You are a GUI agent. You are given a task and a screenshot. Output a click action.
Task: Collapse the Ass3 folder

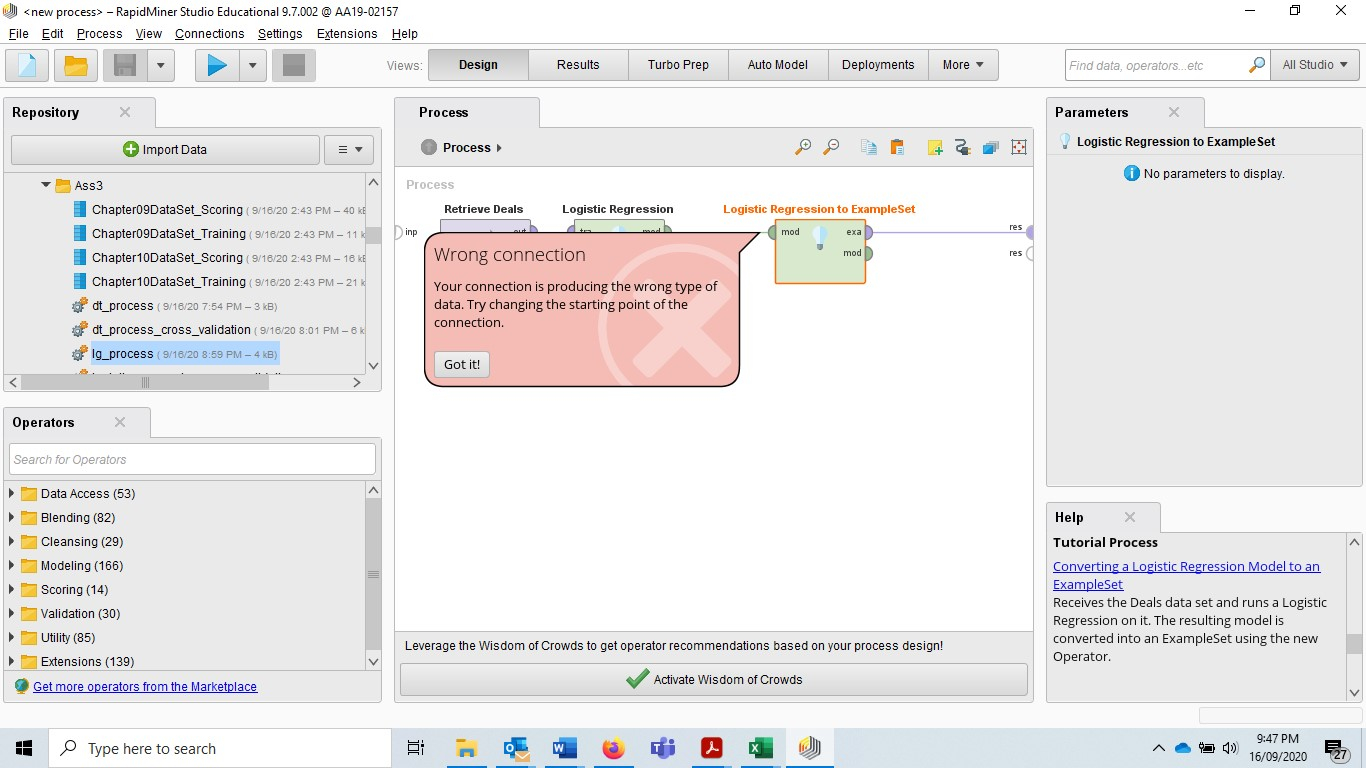tap(46, 185)
